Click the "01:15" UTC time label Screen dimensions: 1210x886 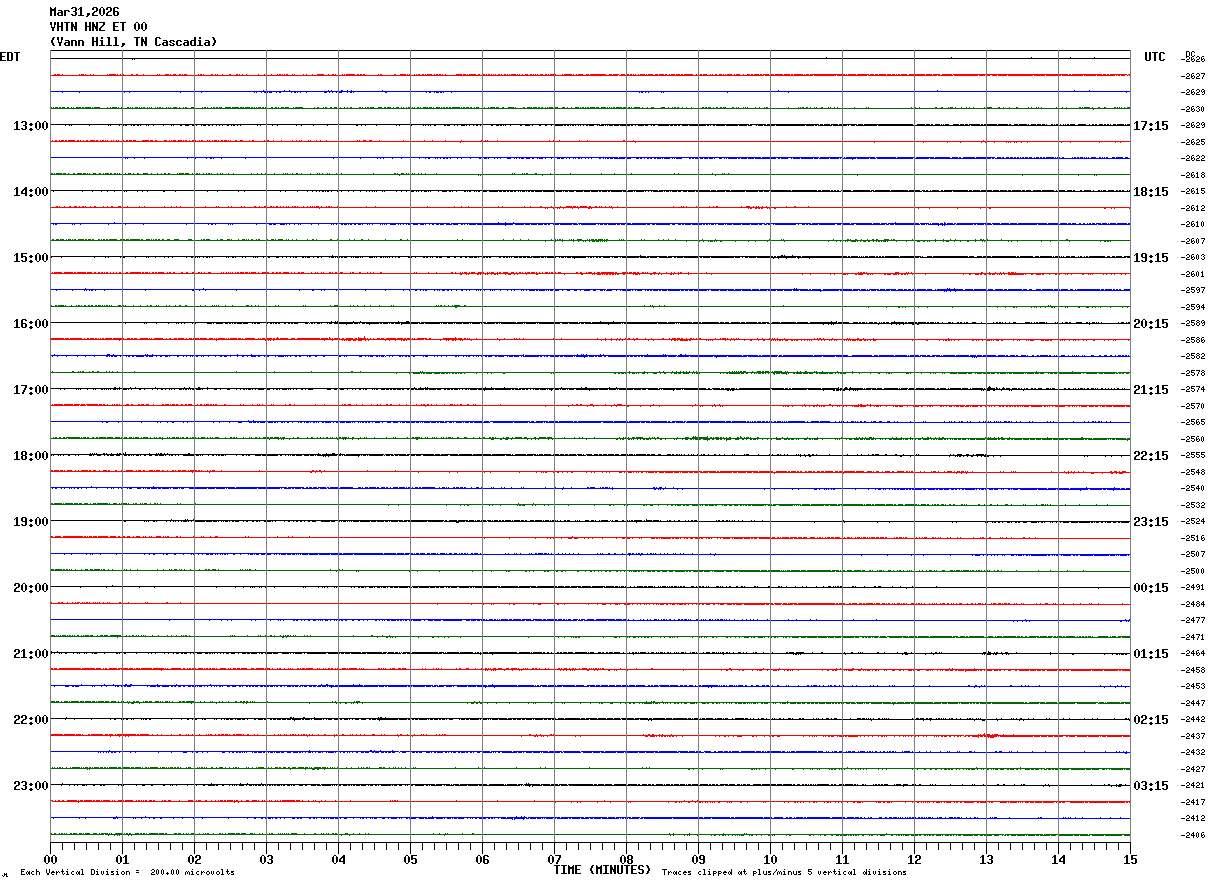point(1151,654)
